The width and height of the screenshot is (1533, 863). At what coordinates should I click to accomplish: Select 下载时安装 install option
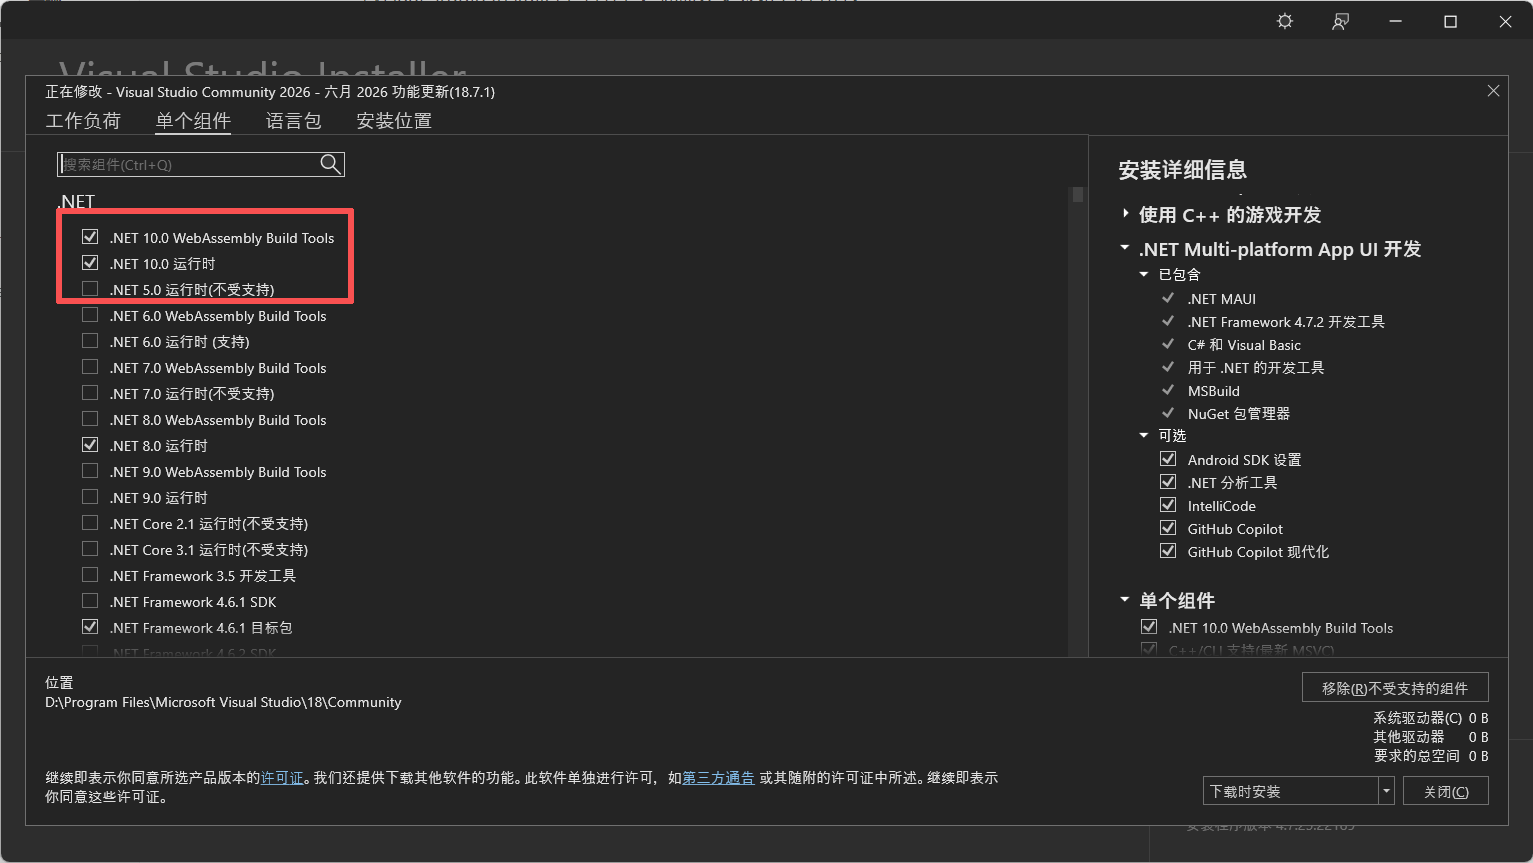coord(1290,791)
